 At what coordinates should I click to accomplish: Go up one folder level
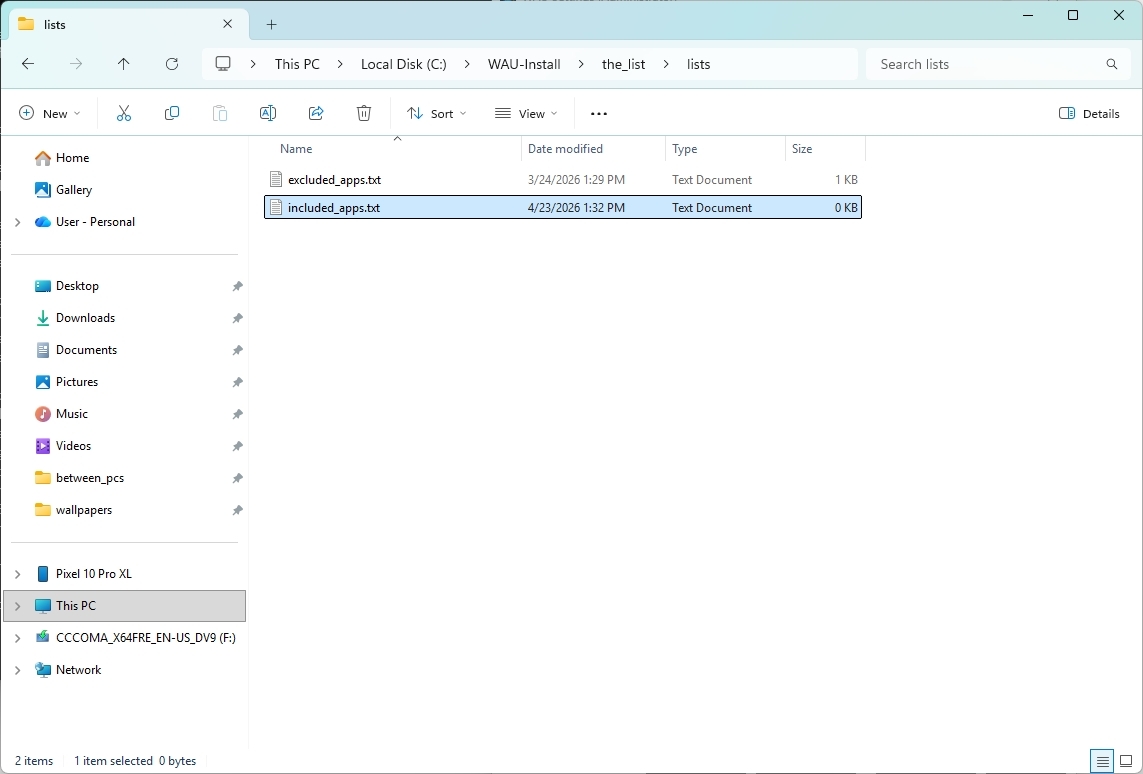pyautogui.click(x=124, y=64)
